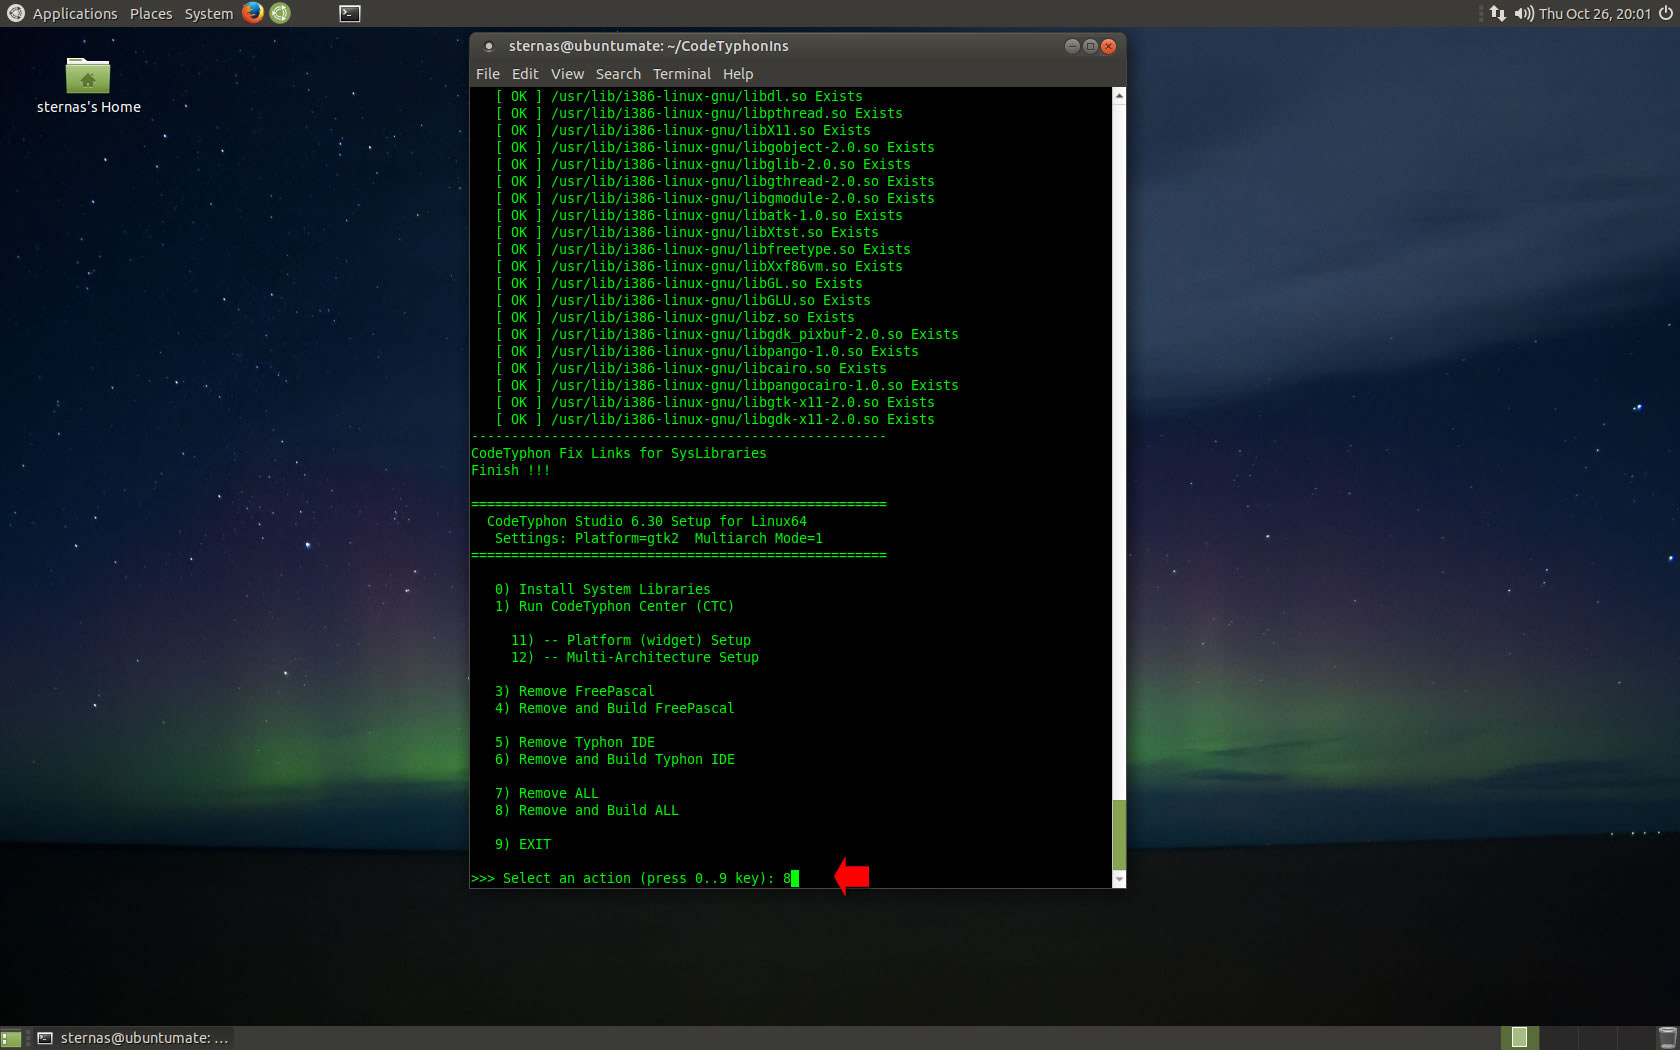Click 'Settings: Platform=gtk2 Multiarch Mode=1' line
Image resolution: width=1680 pixels, height=1050 pixels.
659,538
